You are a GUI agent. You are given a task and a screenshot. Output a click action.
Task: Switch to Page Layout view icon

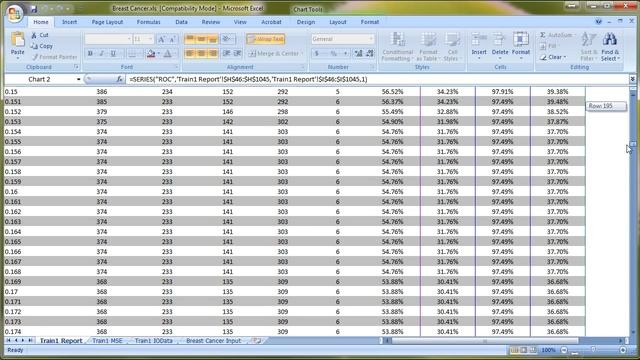click(x=524, y=350)
